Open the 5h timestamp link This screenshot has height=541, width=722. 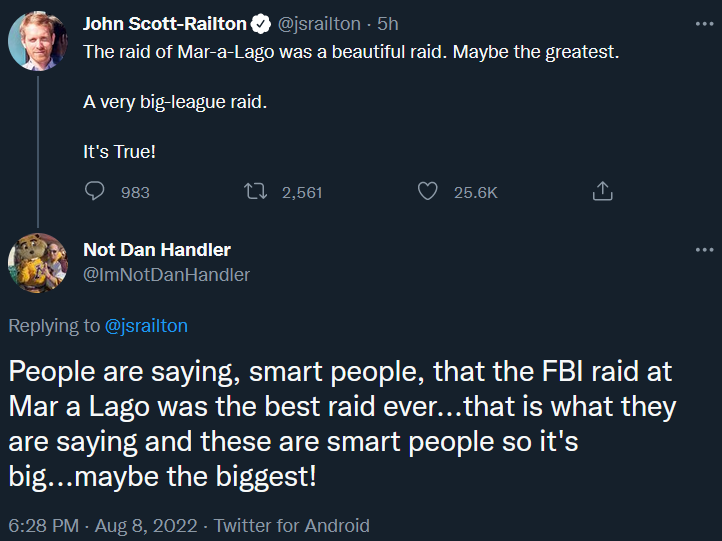388,23
